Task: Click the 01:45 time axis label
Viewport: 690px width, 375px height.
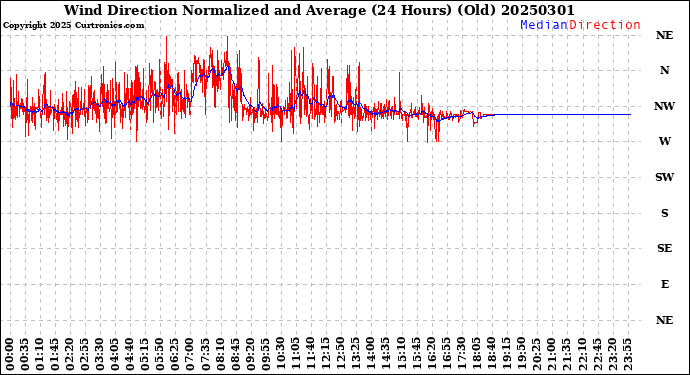Action: click(55, 354)
